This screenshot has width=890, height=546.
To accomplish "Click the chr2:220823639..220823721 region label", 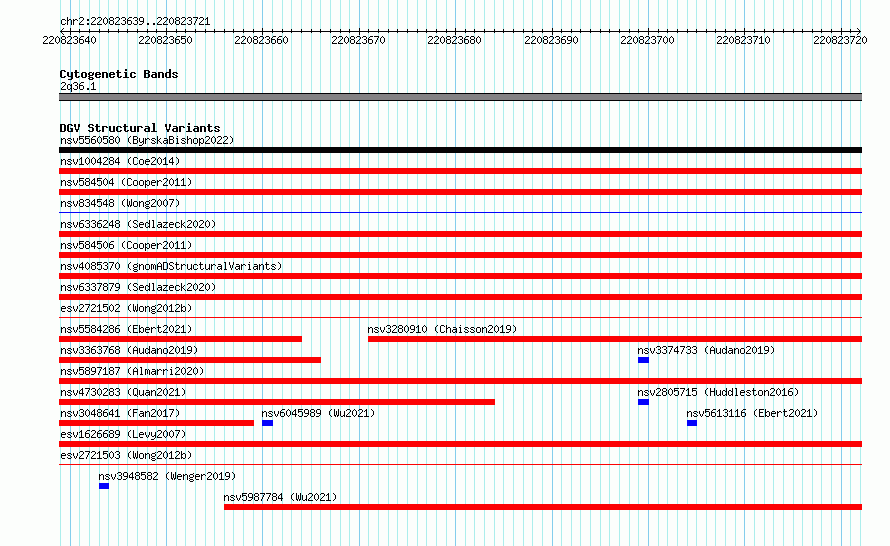I will [135, 21].
